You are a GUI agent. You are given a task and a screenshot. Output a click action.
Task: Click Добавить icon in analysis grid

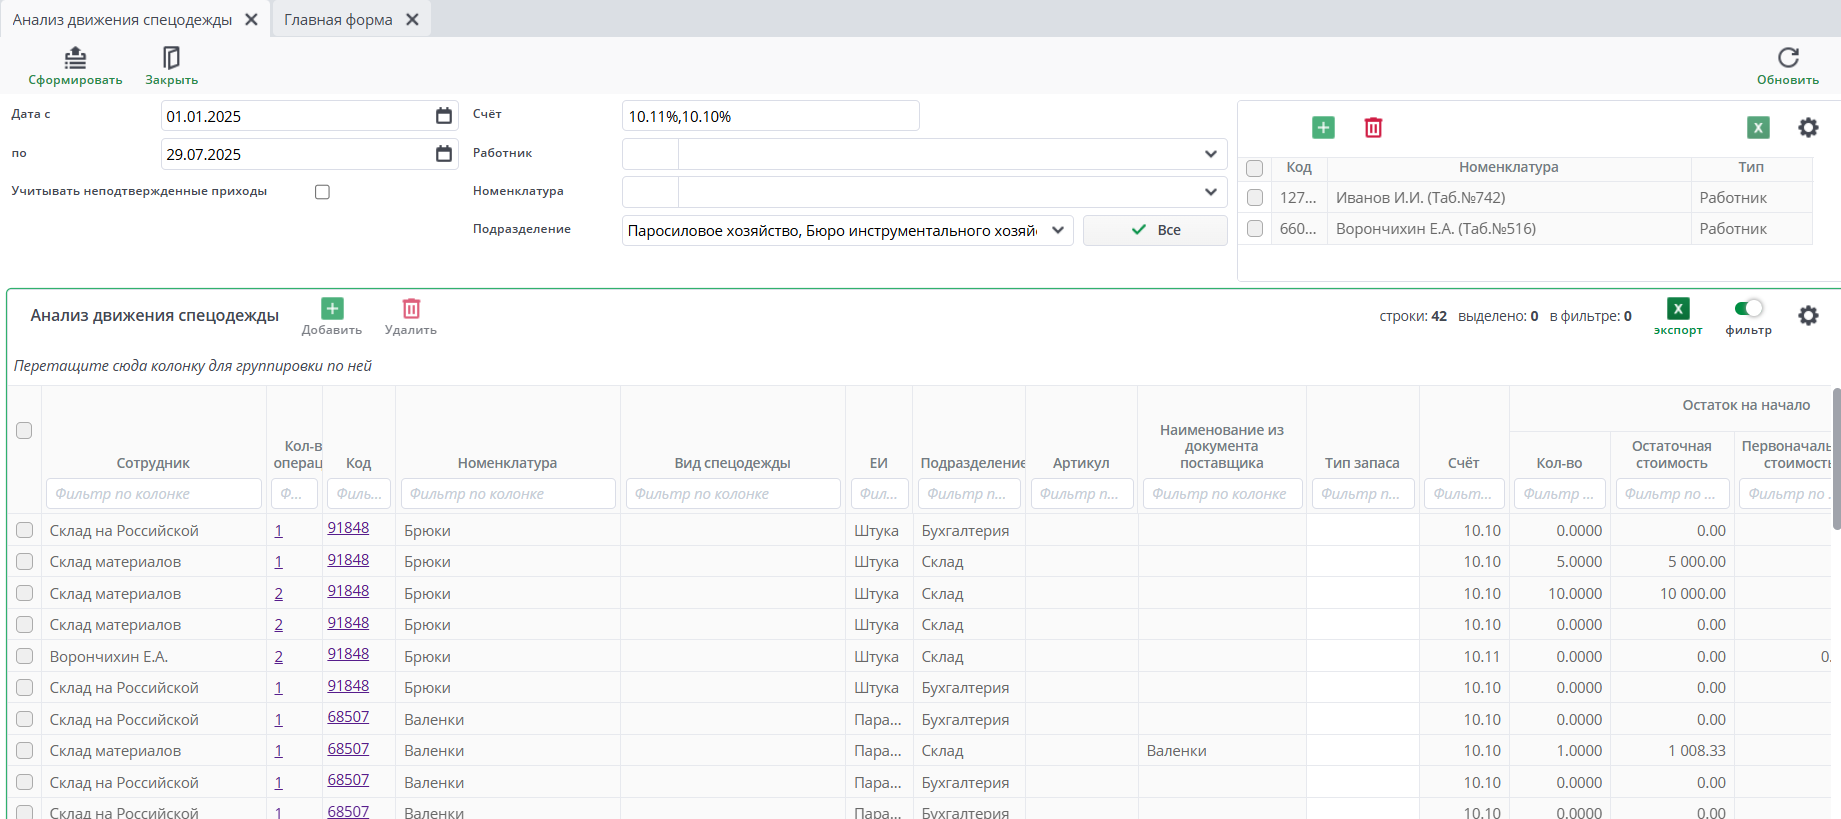click(332, 309)
